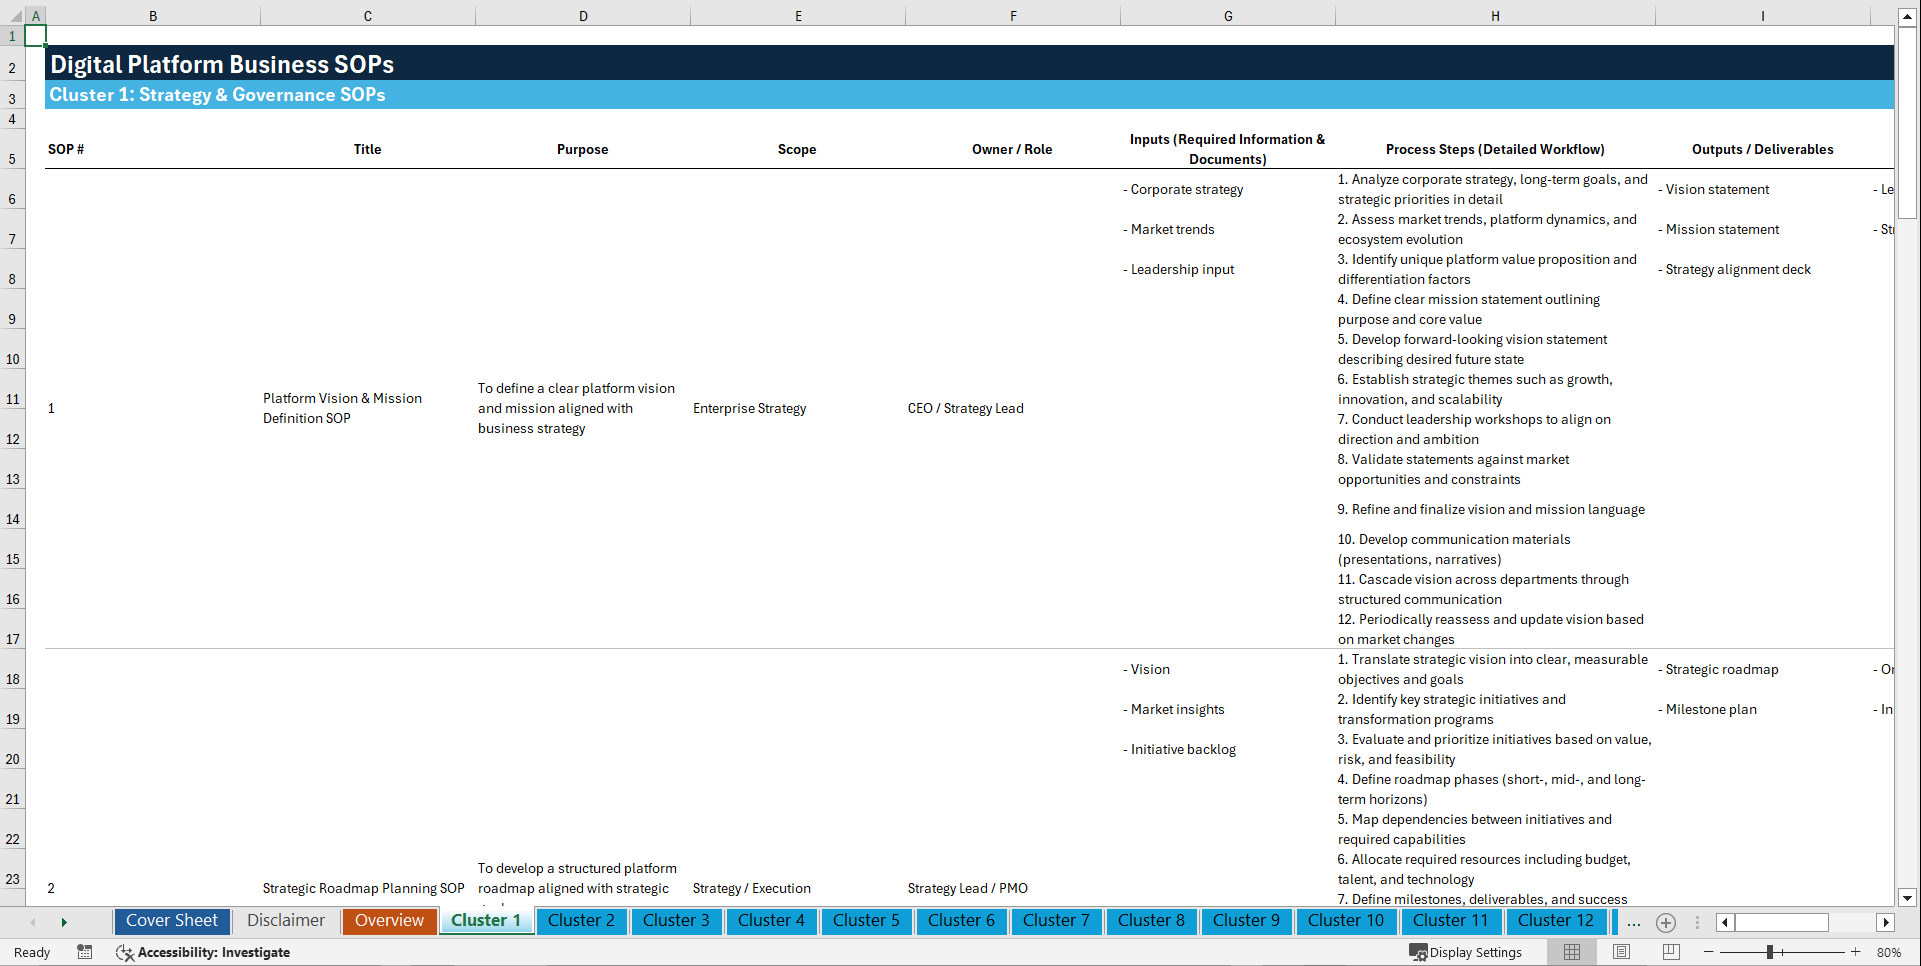
Task: Select Page Layout view icon
Action: (x=1620, y=952)
